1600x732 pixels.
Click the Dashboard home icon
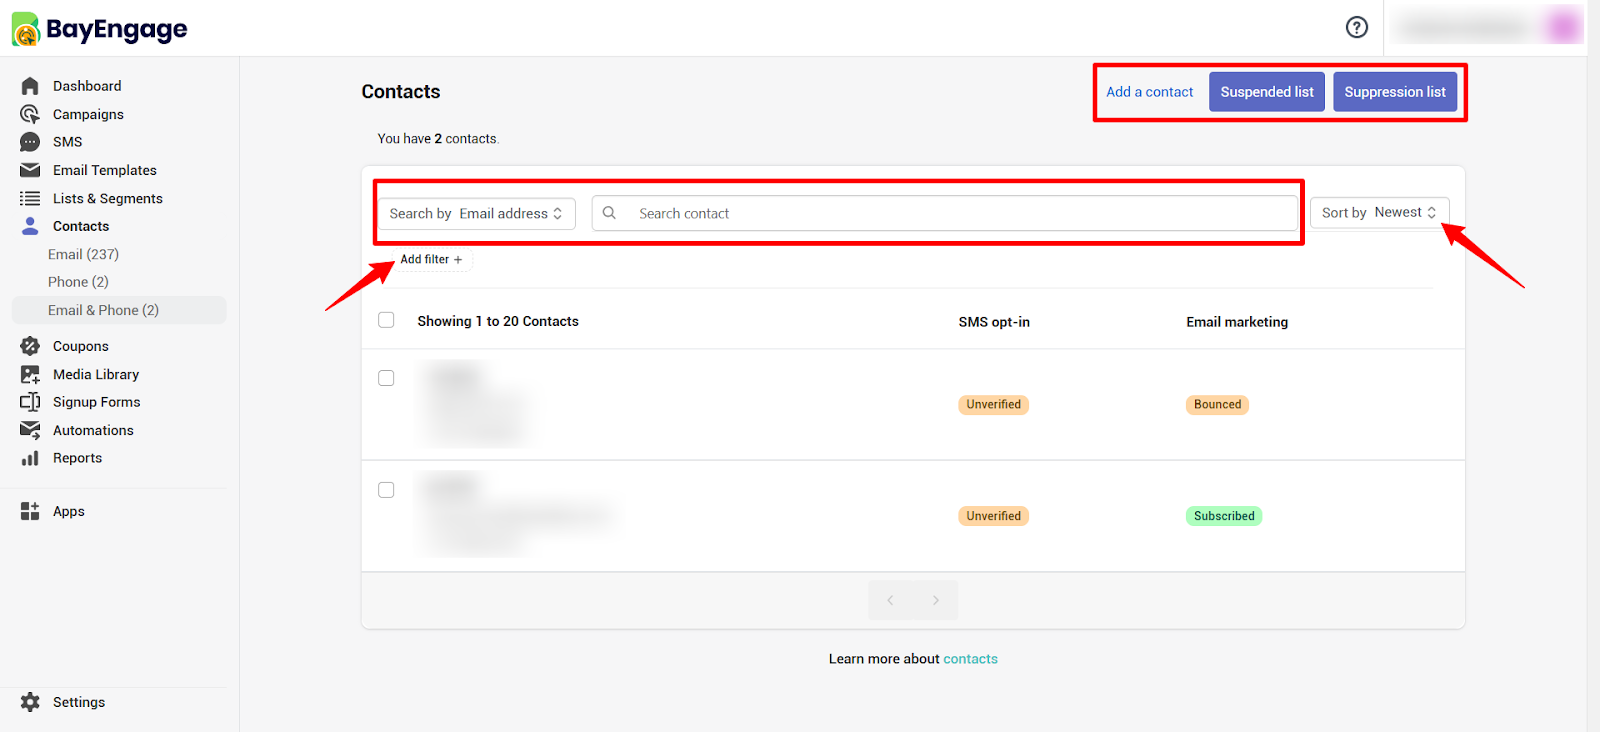coord(30,86)
